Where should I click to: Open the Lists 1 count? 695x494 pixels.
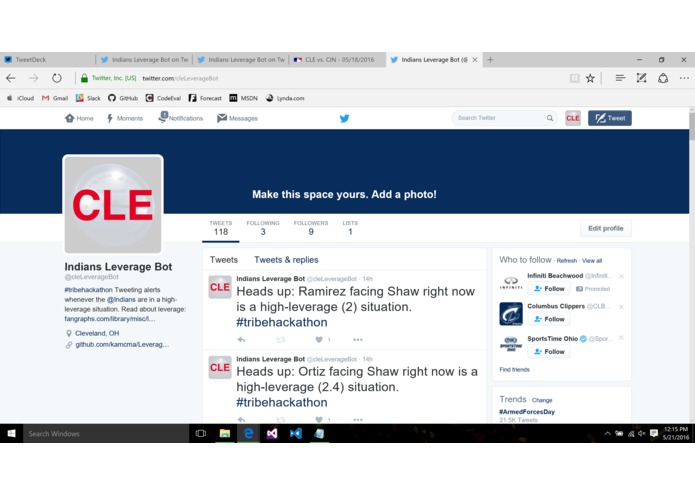(350, 228)
